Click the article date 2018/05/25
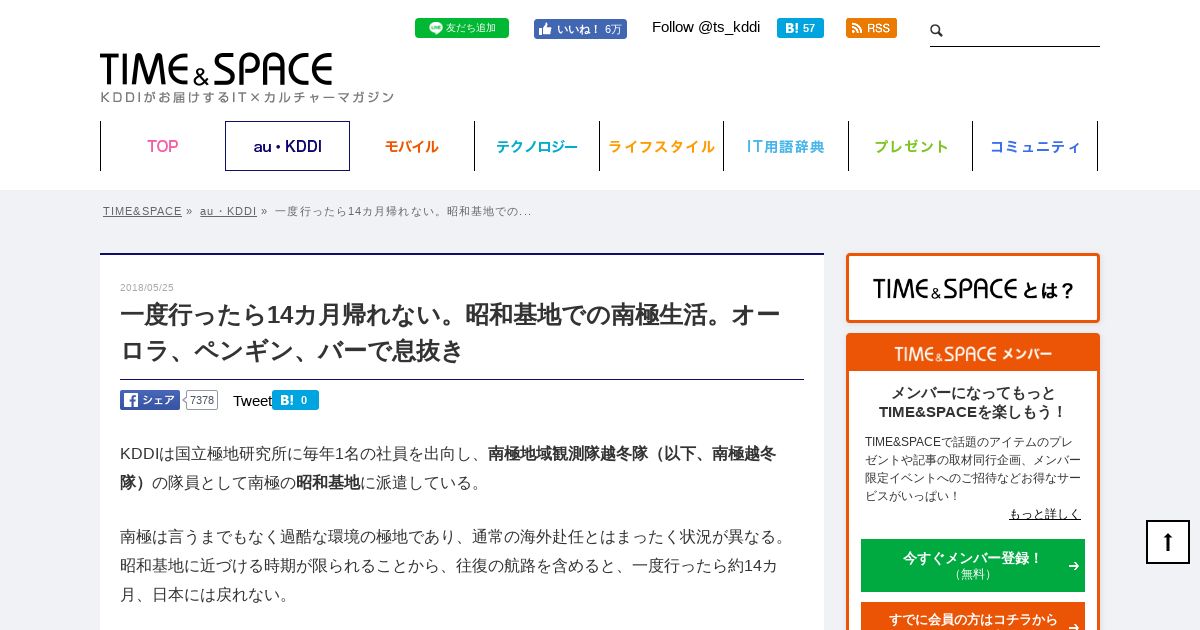The height and width of the screenshot is (630, 1200). click(x=147, y=288)
